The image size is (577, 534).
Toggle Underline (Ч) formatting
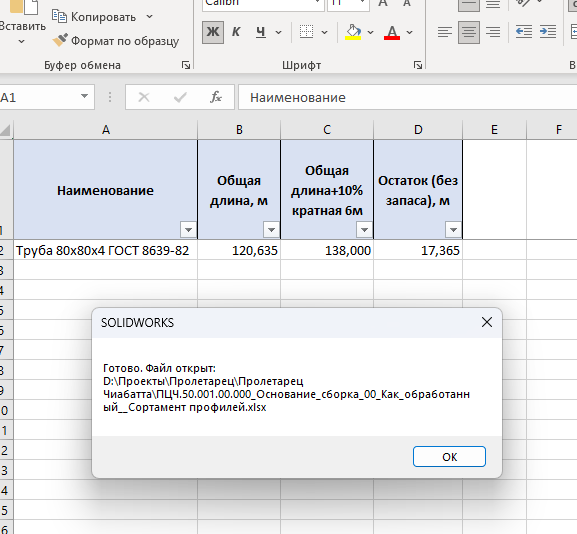tap(261, 32)
